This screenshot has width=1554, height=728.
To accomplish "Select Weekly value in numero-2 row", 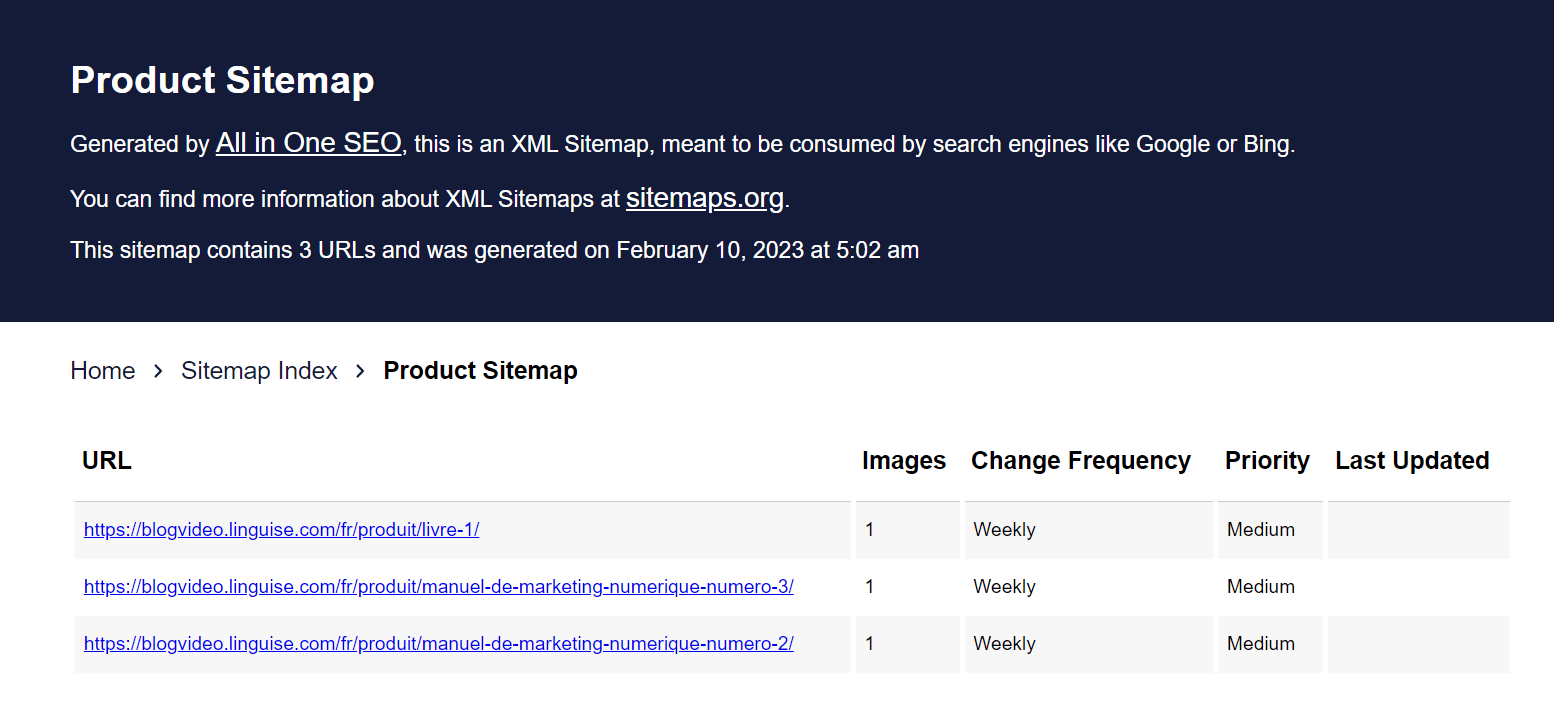I will tap(1004, 644).
